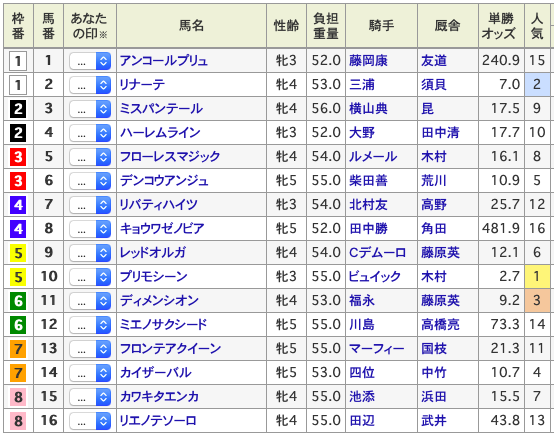The image size is (554, 436).
Task: Open horse page for ディメンシオン
Action: point(159,301)
